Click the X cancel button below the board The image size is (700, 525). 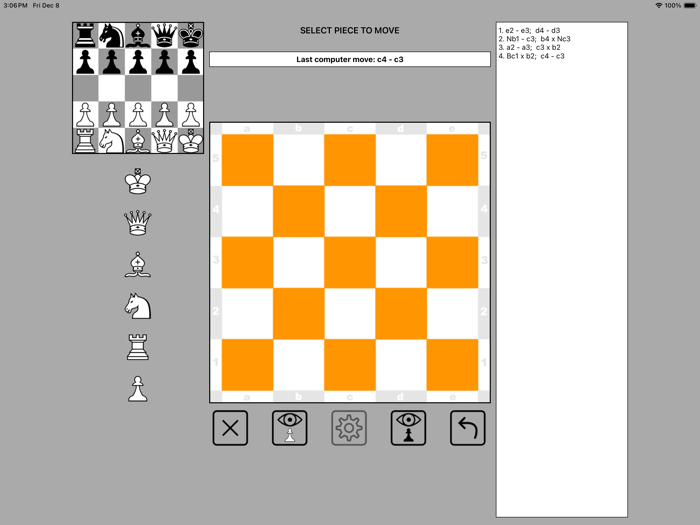(230, 428)
